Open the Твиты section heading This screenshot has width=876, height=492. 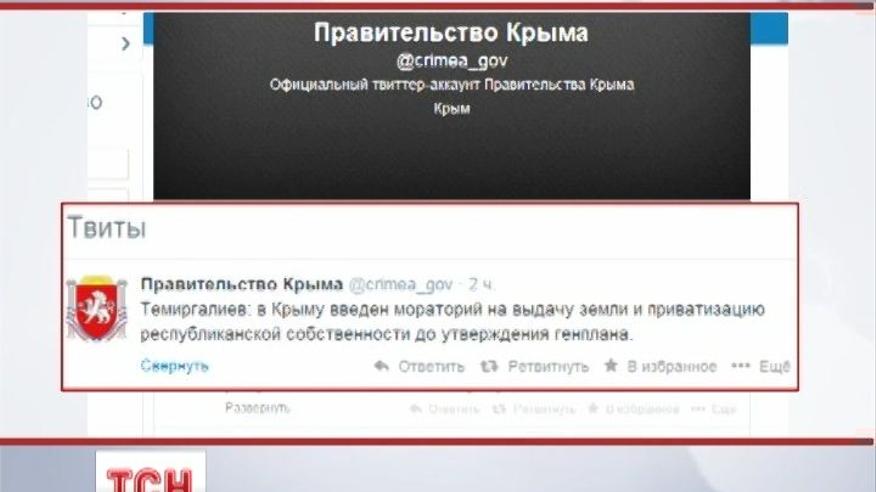(107, 228)
